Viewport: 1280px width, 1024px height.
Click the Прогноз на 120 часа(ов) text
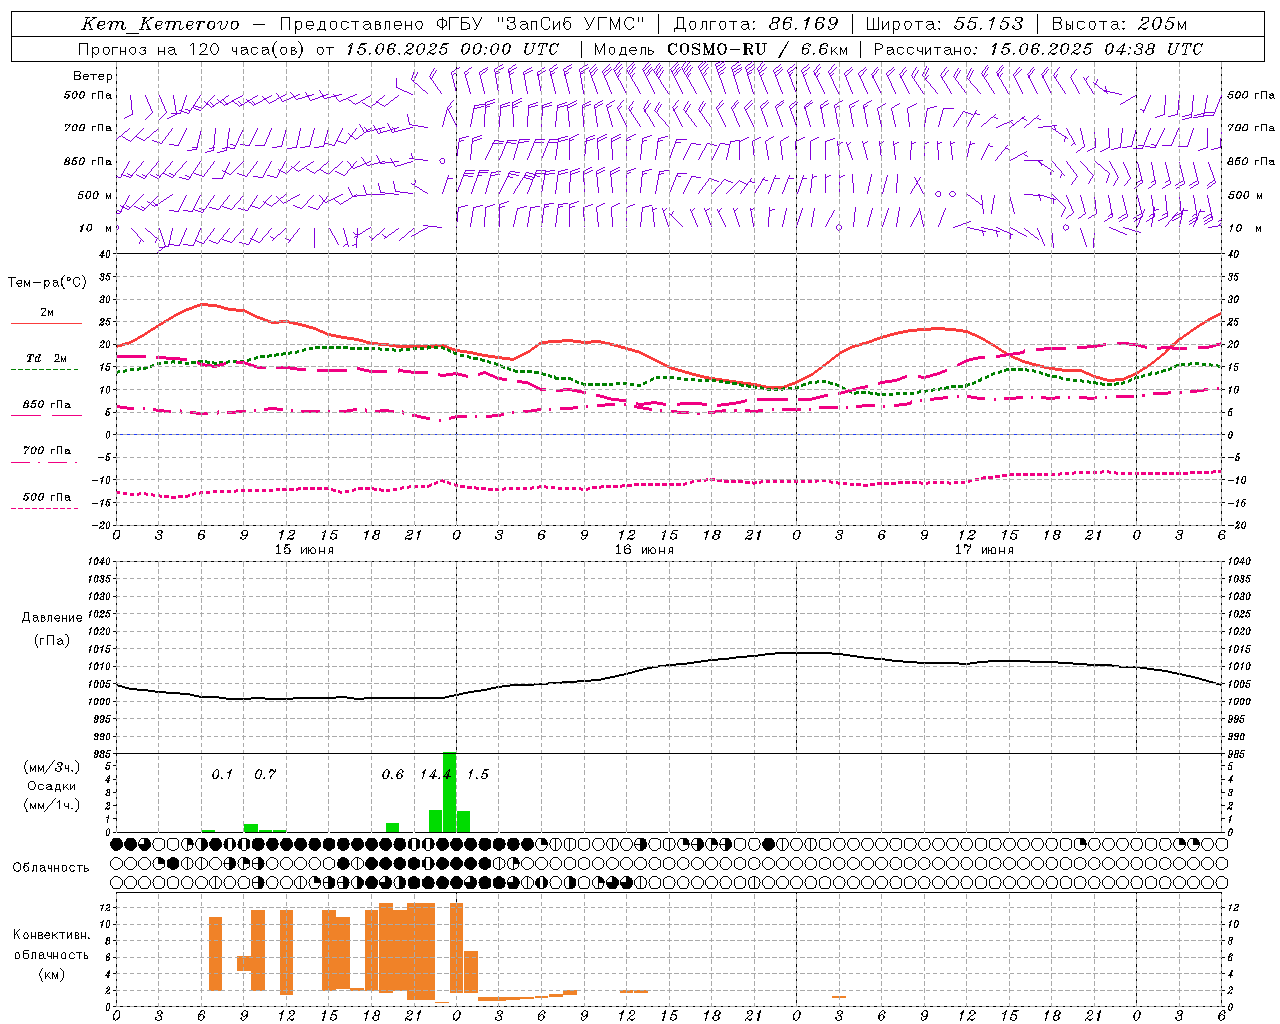192,49
